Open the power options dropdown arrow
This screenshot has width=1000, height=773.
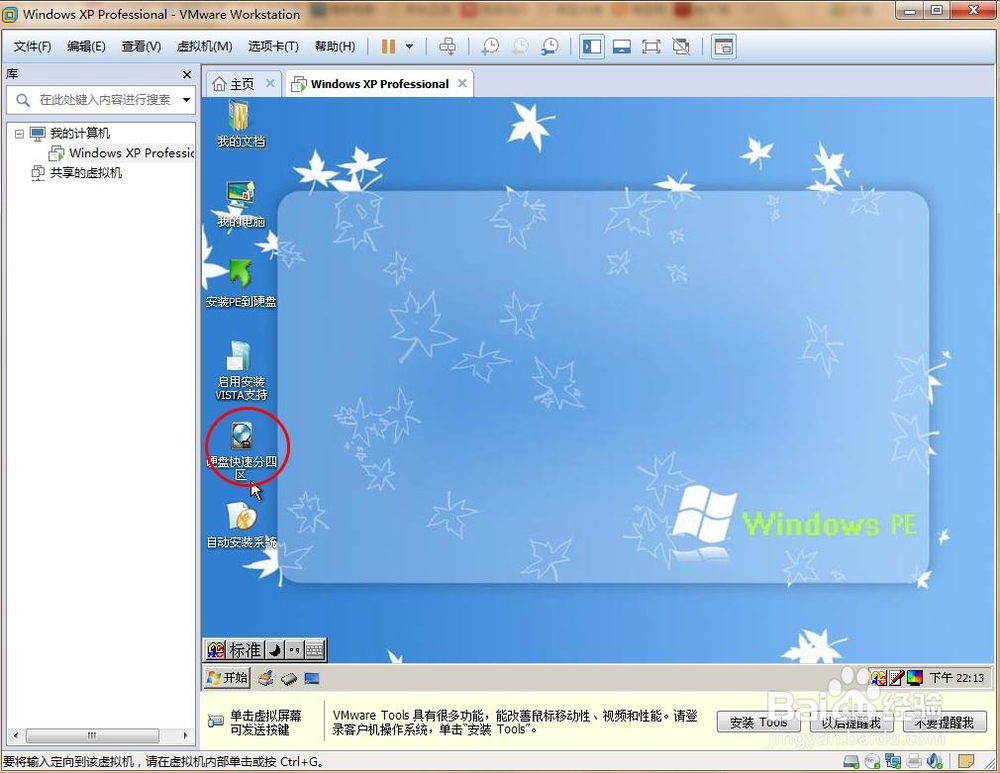[x=409, y=47]
